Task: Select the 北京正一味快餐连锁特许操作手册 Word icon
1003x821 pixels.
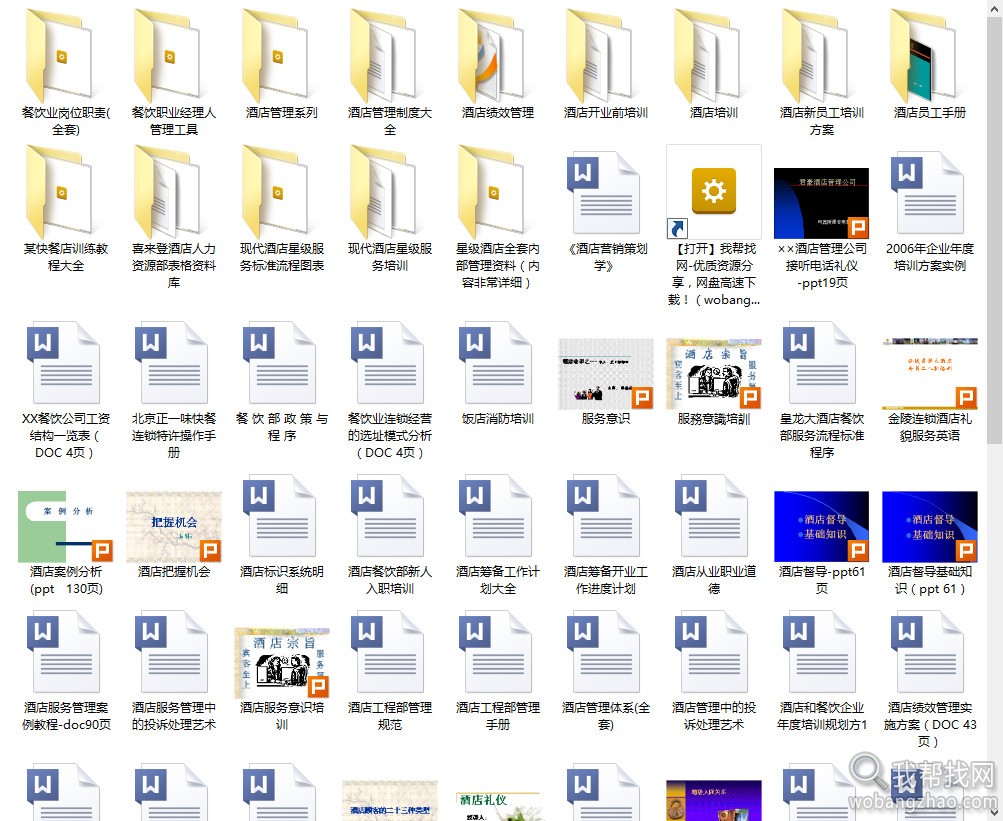Action: tap(172, 364)
